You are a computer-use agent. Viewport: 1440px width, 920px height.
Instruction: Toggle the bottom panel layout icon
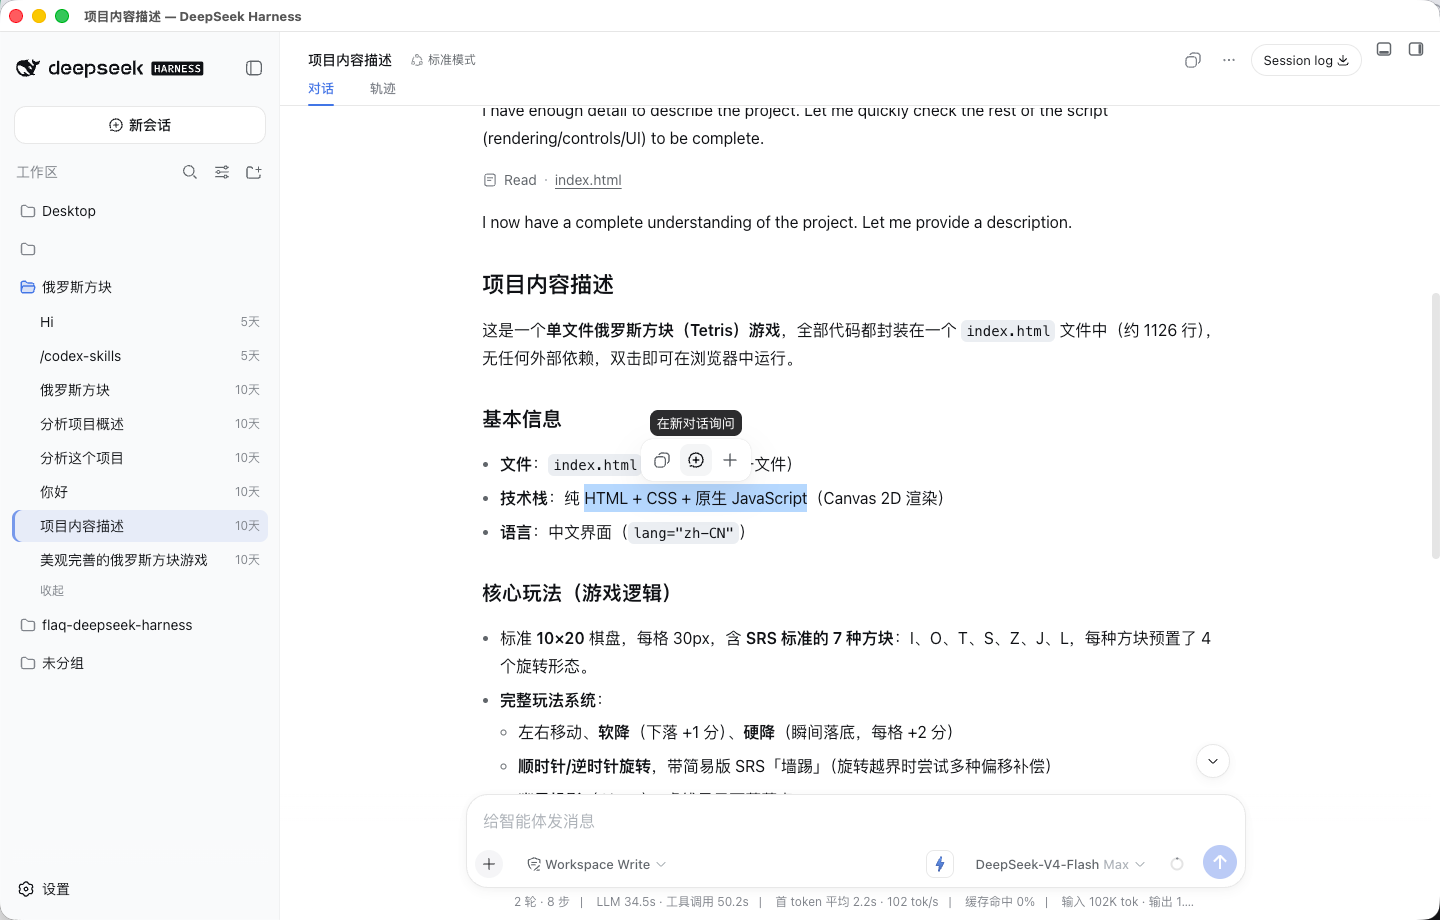pos(1384,49)
